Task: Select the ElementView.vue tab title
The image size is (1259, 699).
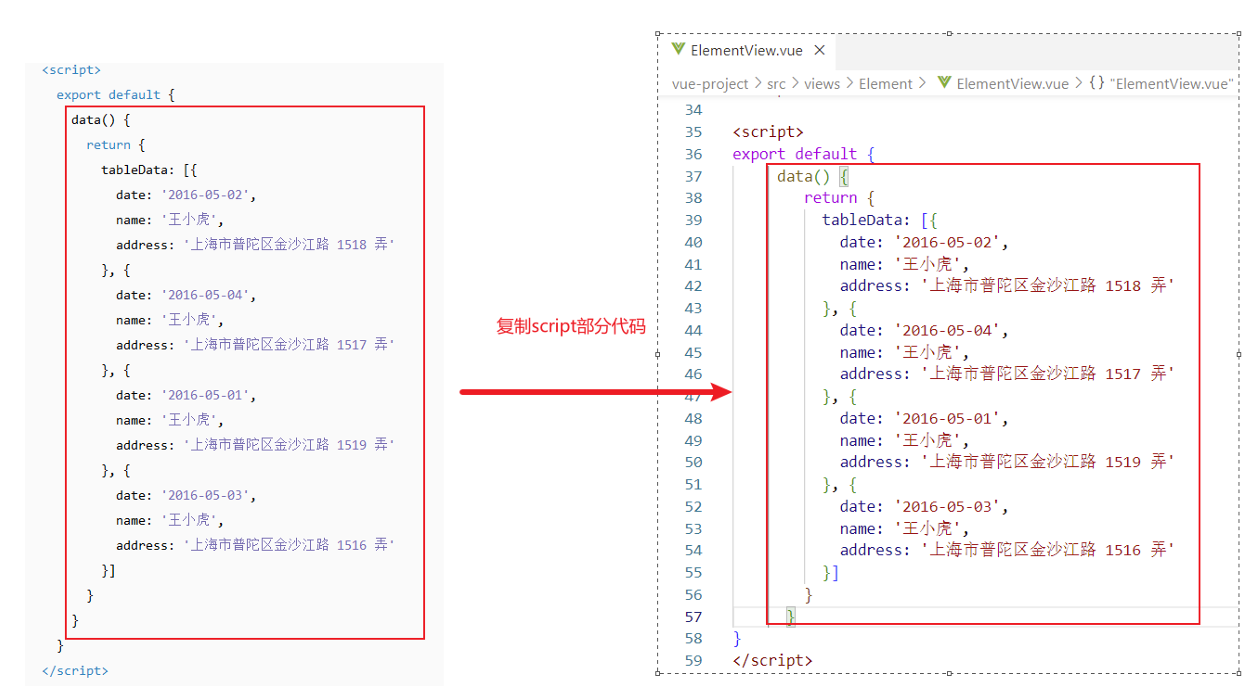Action: [x=747, y=50]
